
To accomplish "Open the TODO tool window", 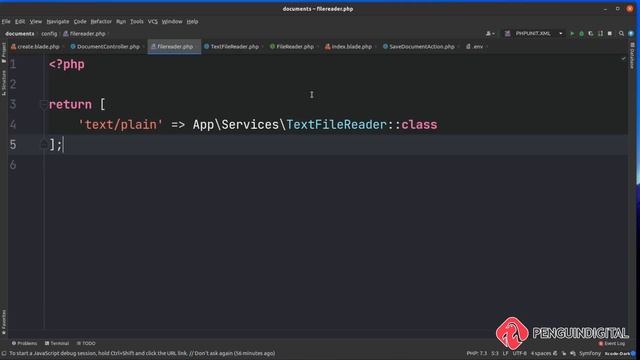I will [86, 343].
